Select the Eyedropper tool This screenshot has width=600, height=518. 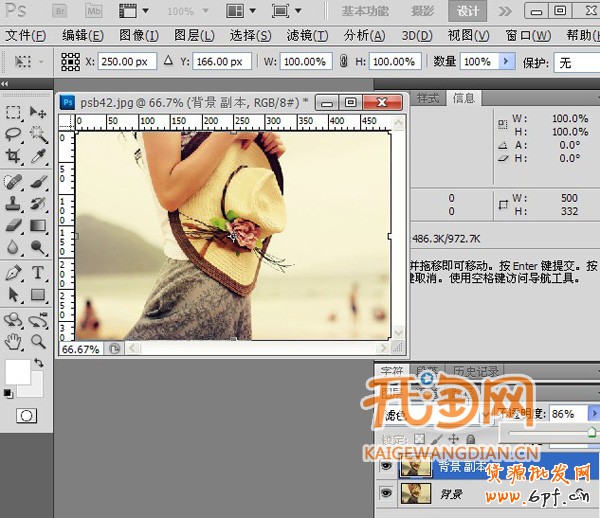(38, 156)
